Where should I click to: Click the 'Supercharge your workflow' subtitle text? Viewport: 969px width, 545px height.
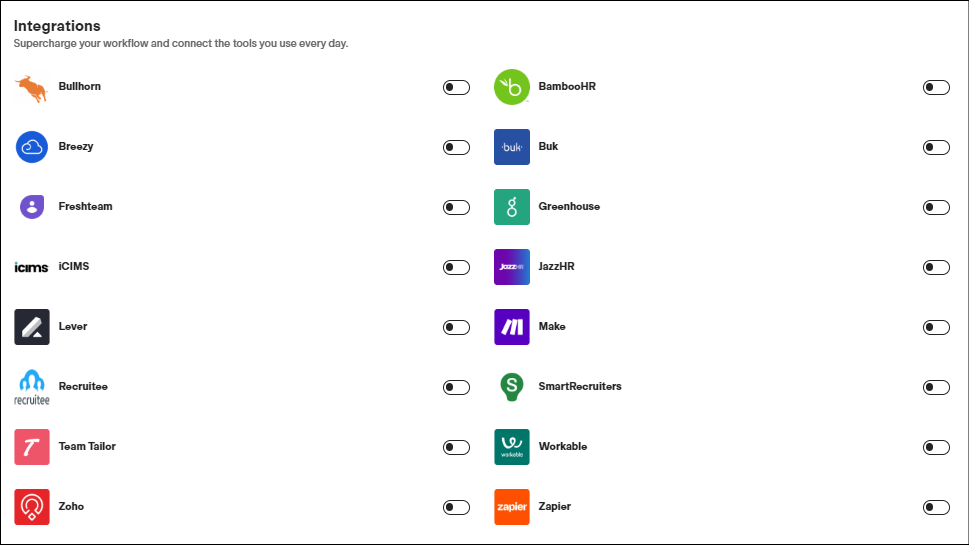(181, 44)
